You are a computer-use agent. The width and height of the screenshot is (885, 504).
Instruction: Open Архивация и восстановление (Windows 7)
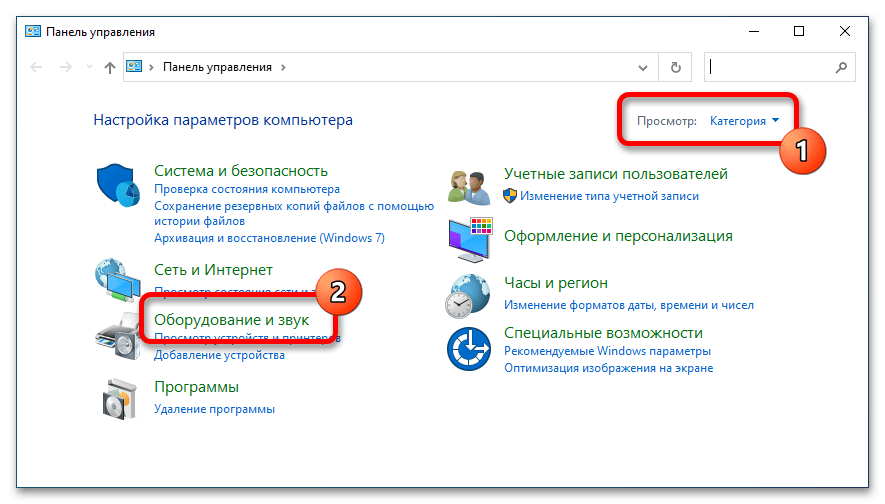pyautogui.click(x=269, y=238)
